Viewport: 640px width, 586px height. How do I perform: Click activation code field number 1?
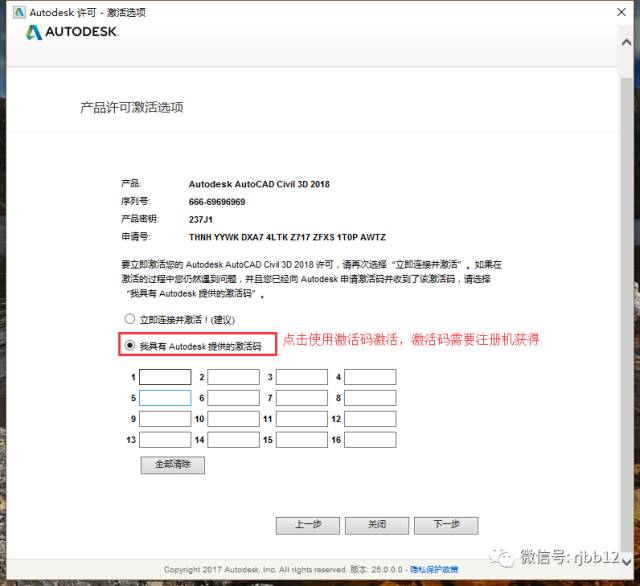tap(165, 377)
